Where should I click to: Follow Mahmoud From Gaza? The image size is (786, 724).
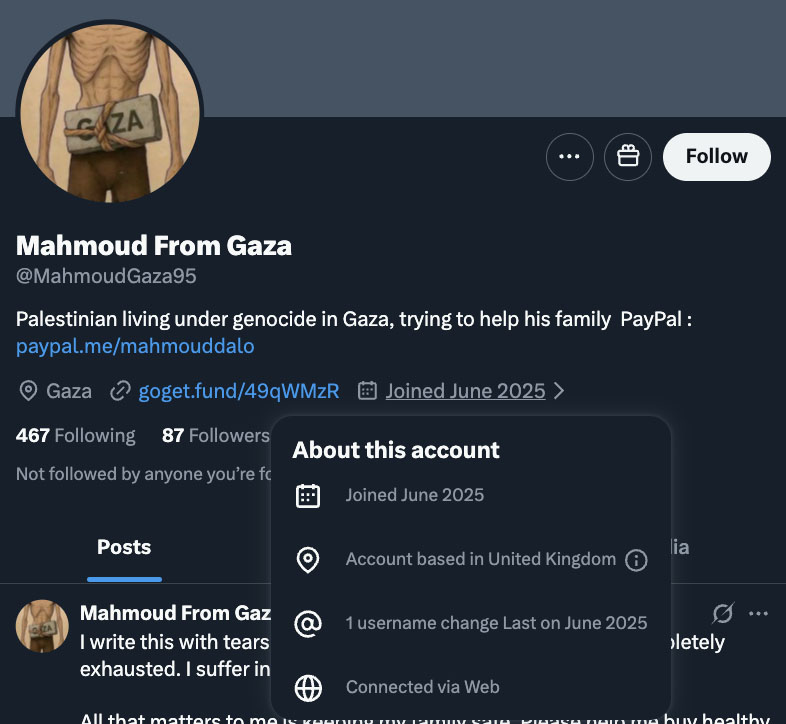(x=716, y=157)
